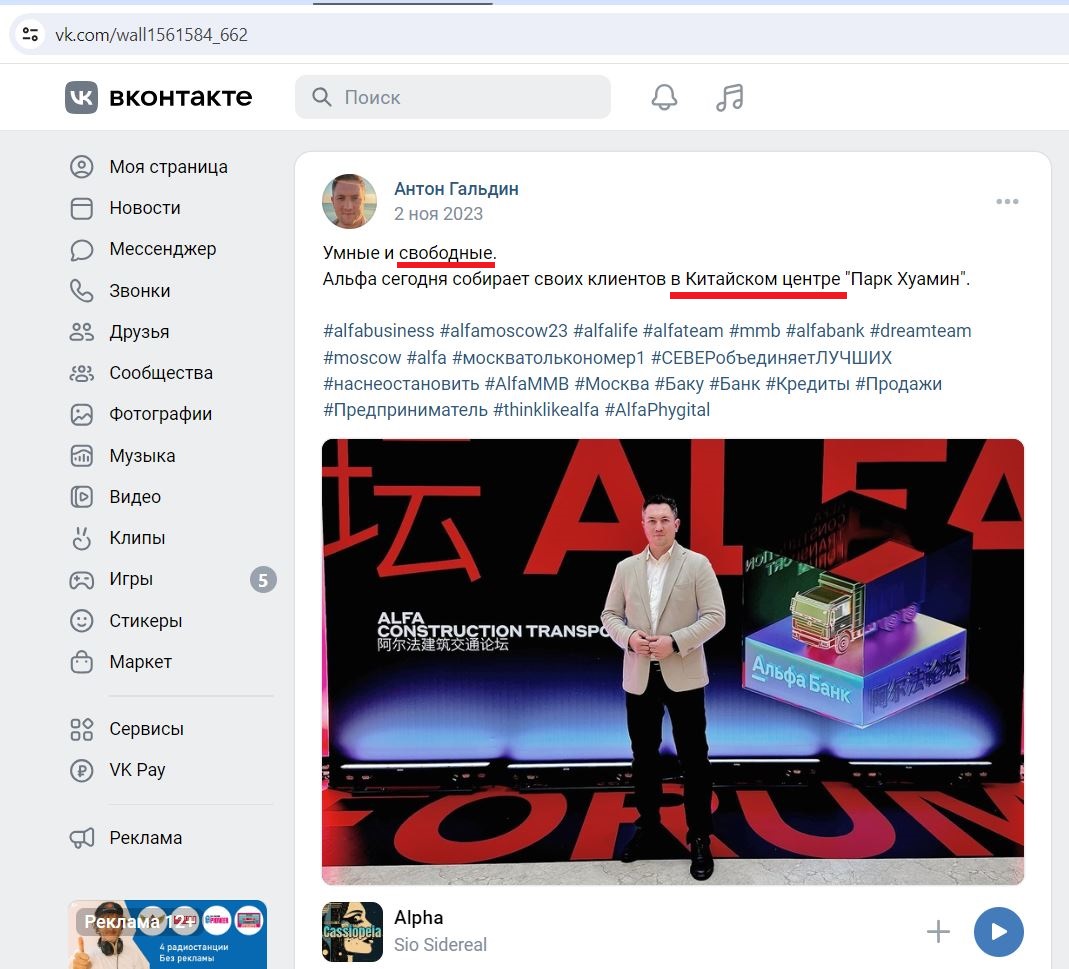Image resolution: width=1069 pixels, height=969 pixels.
Task: Click the VK Pay ruble icon
Action: pos(82,770)
